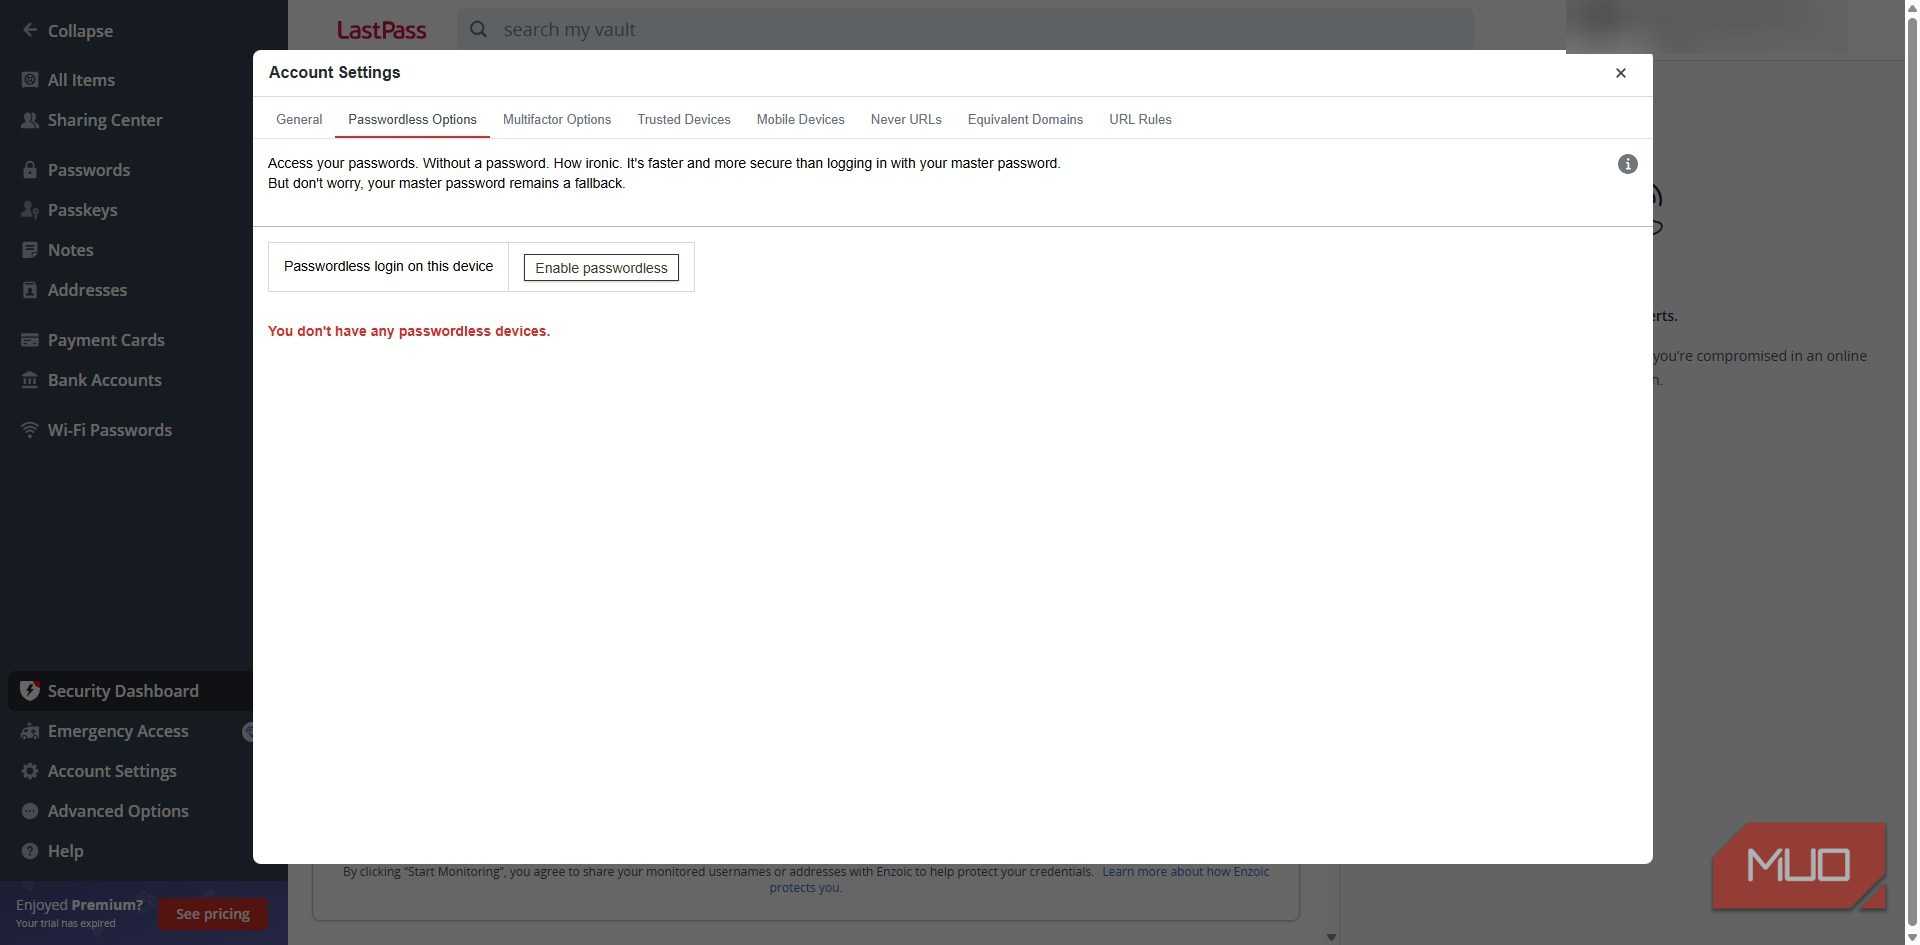Open Help in the sidebar

coord(65,851)
